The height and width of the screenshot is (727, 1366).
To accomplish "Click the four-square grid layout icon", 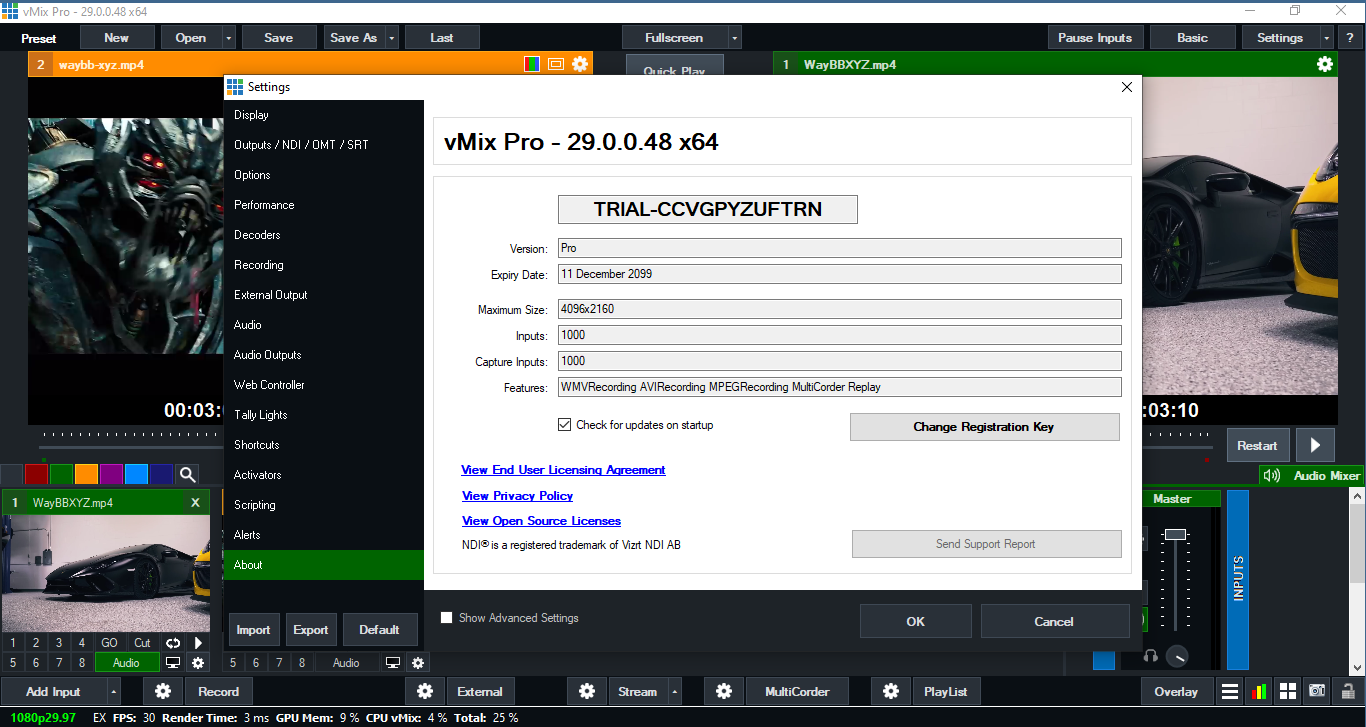I will (1288, 691).
